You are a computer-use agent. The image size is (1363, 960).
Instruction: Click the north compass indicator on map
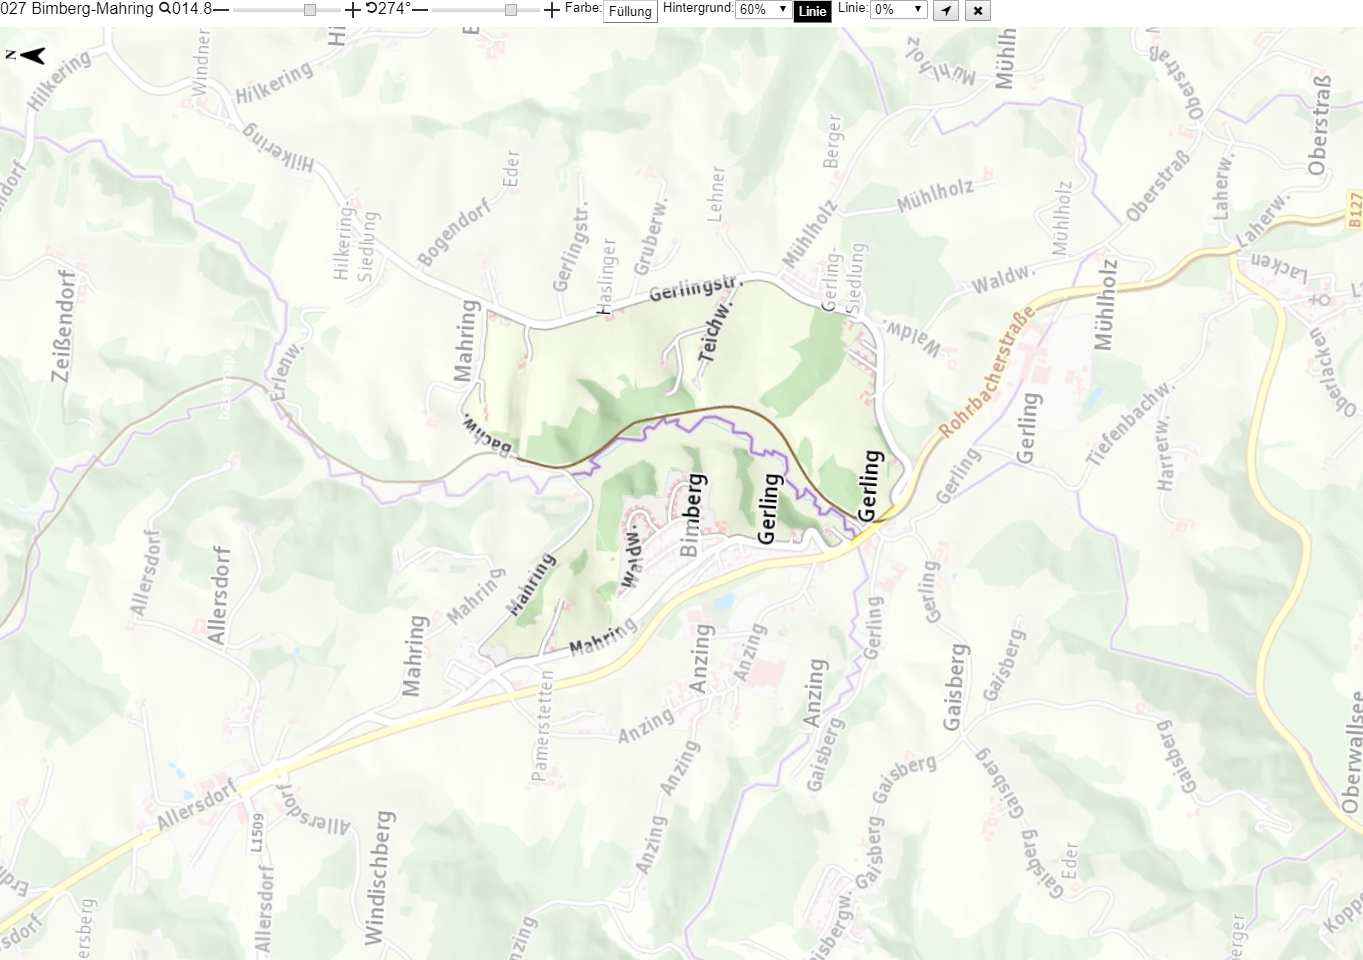[x=27, y=56]
